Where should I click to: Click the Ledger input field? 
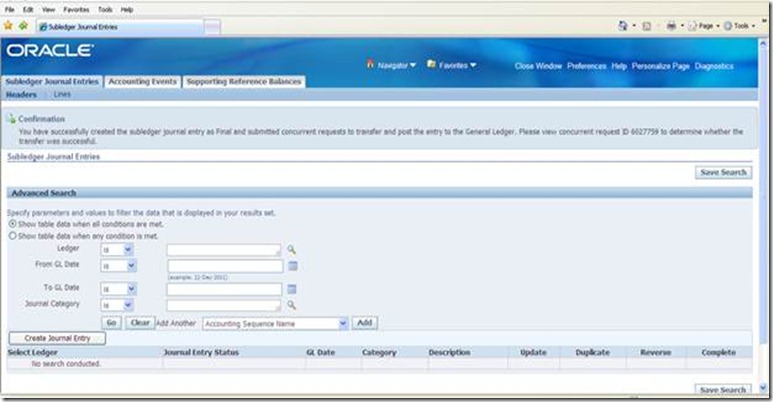[224, 250]
